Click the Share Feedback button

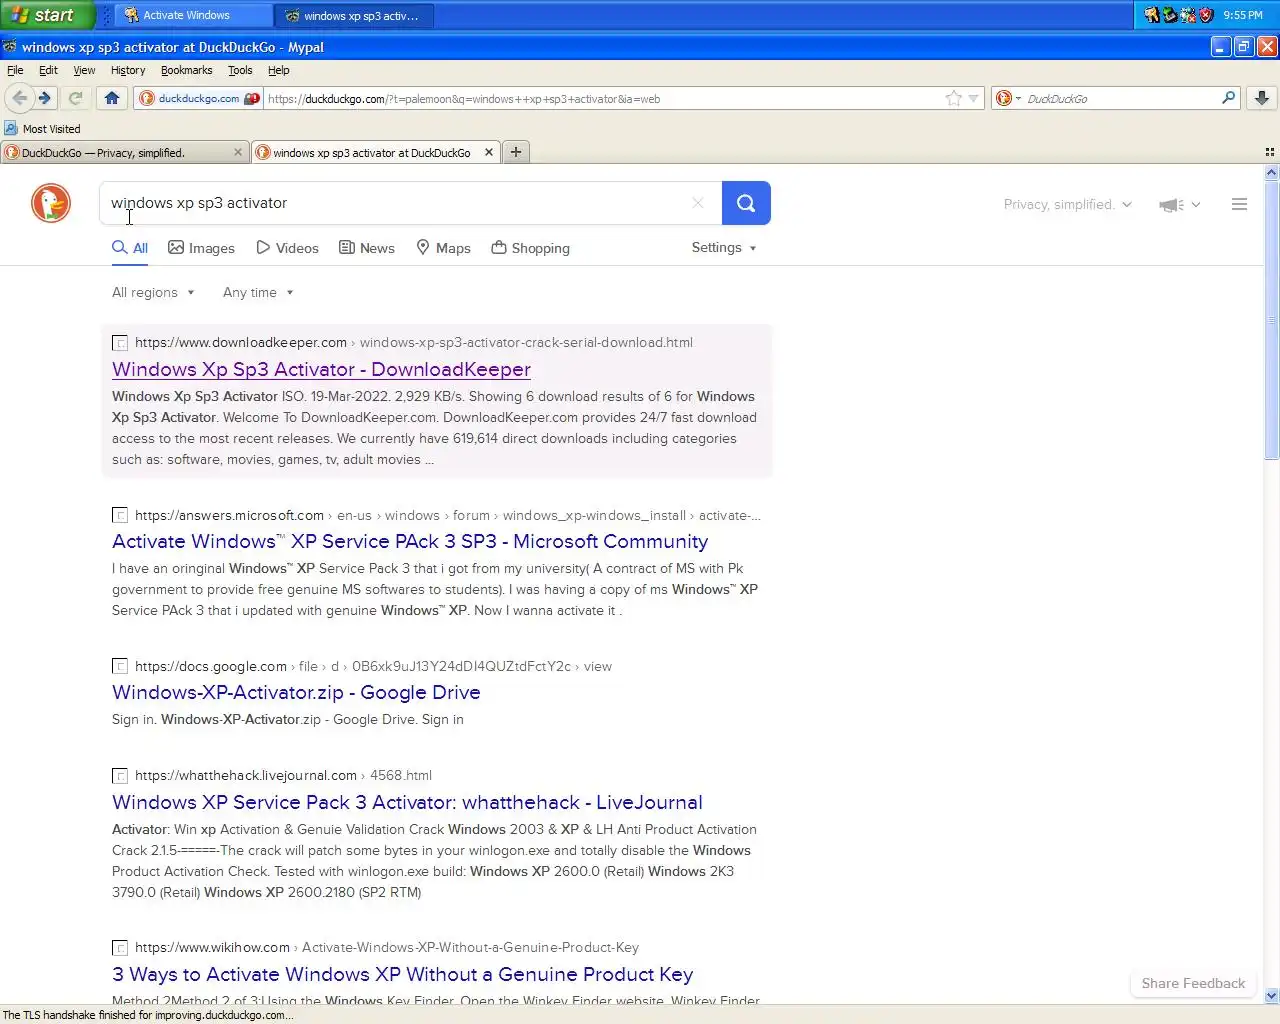click(x=1193, y=983)
